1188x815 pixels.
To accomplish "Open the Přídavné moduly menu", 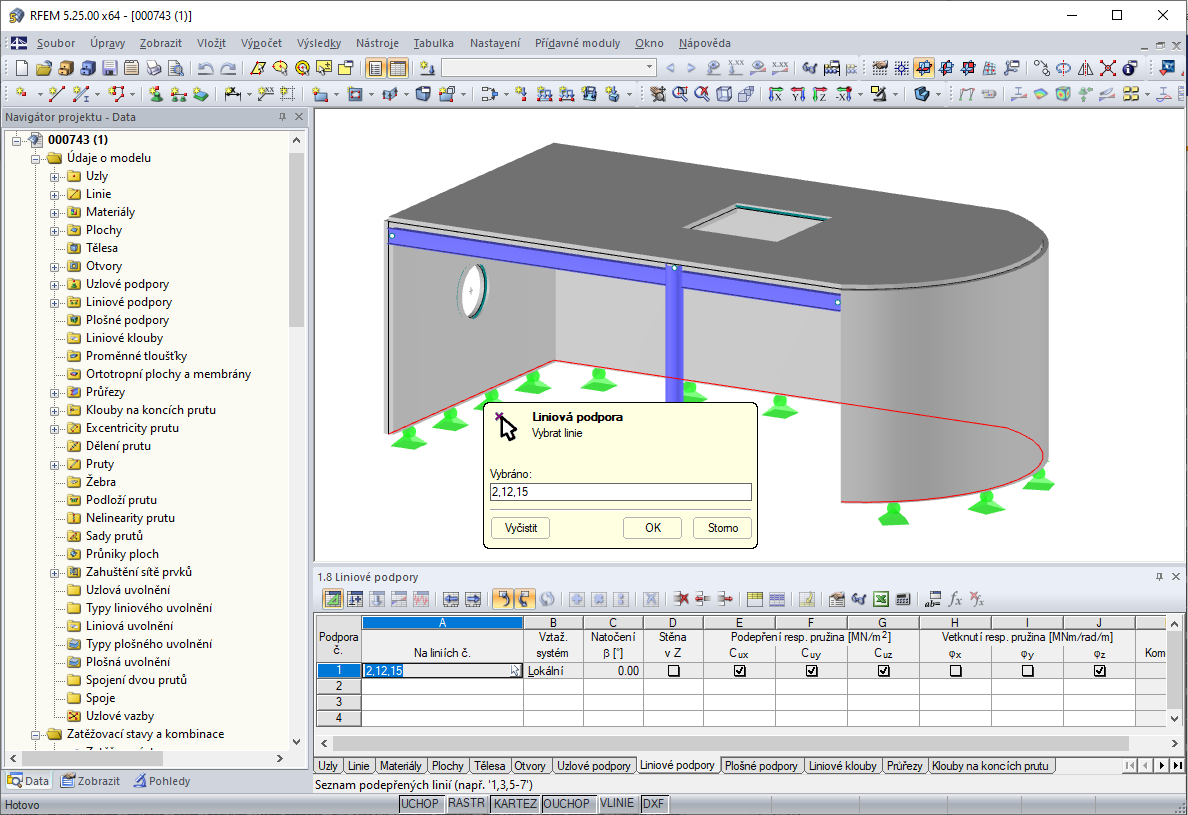I will 577,43.
